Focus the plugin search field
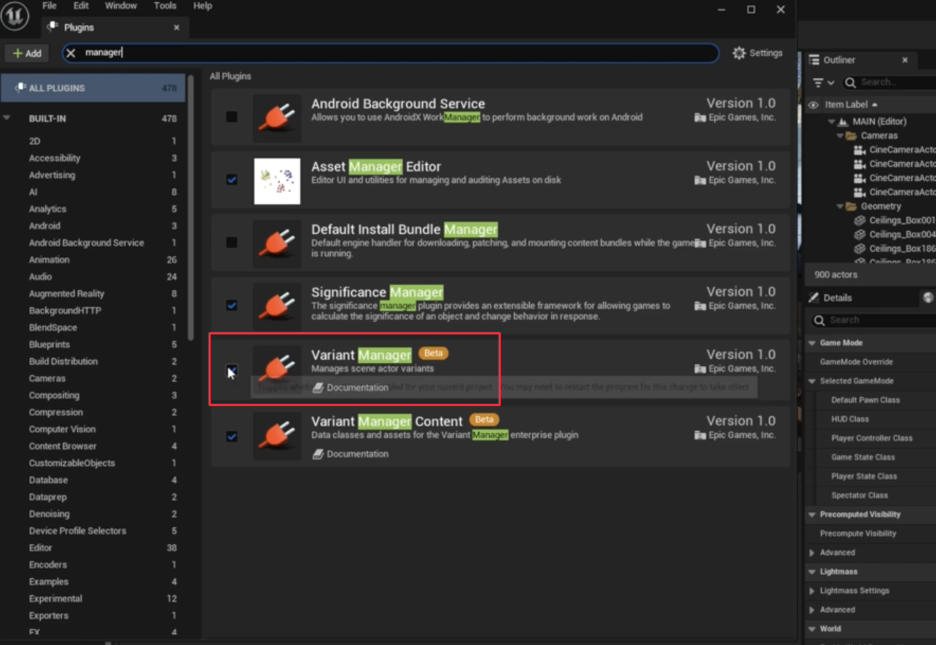This screenshot has height=645, width=936. pos(390,53)
